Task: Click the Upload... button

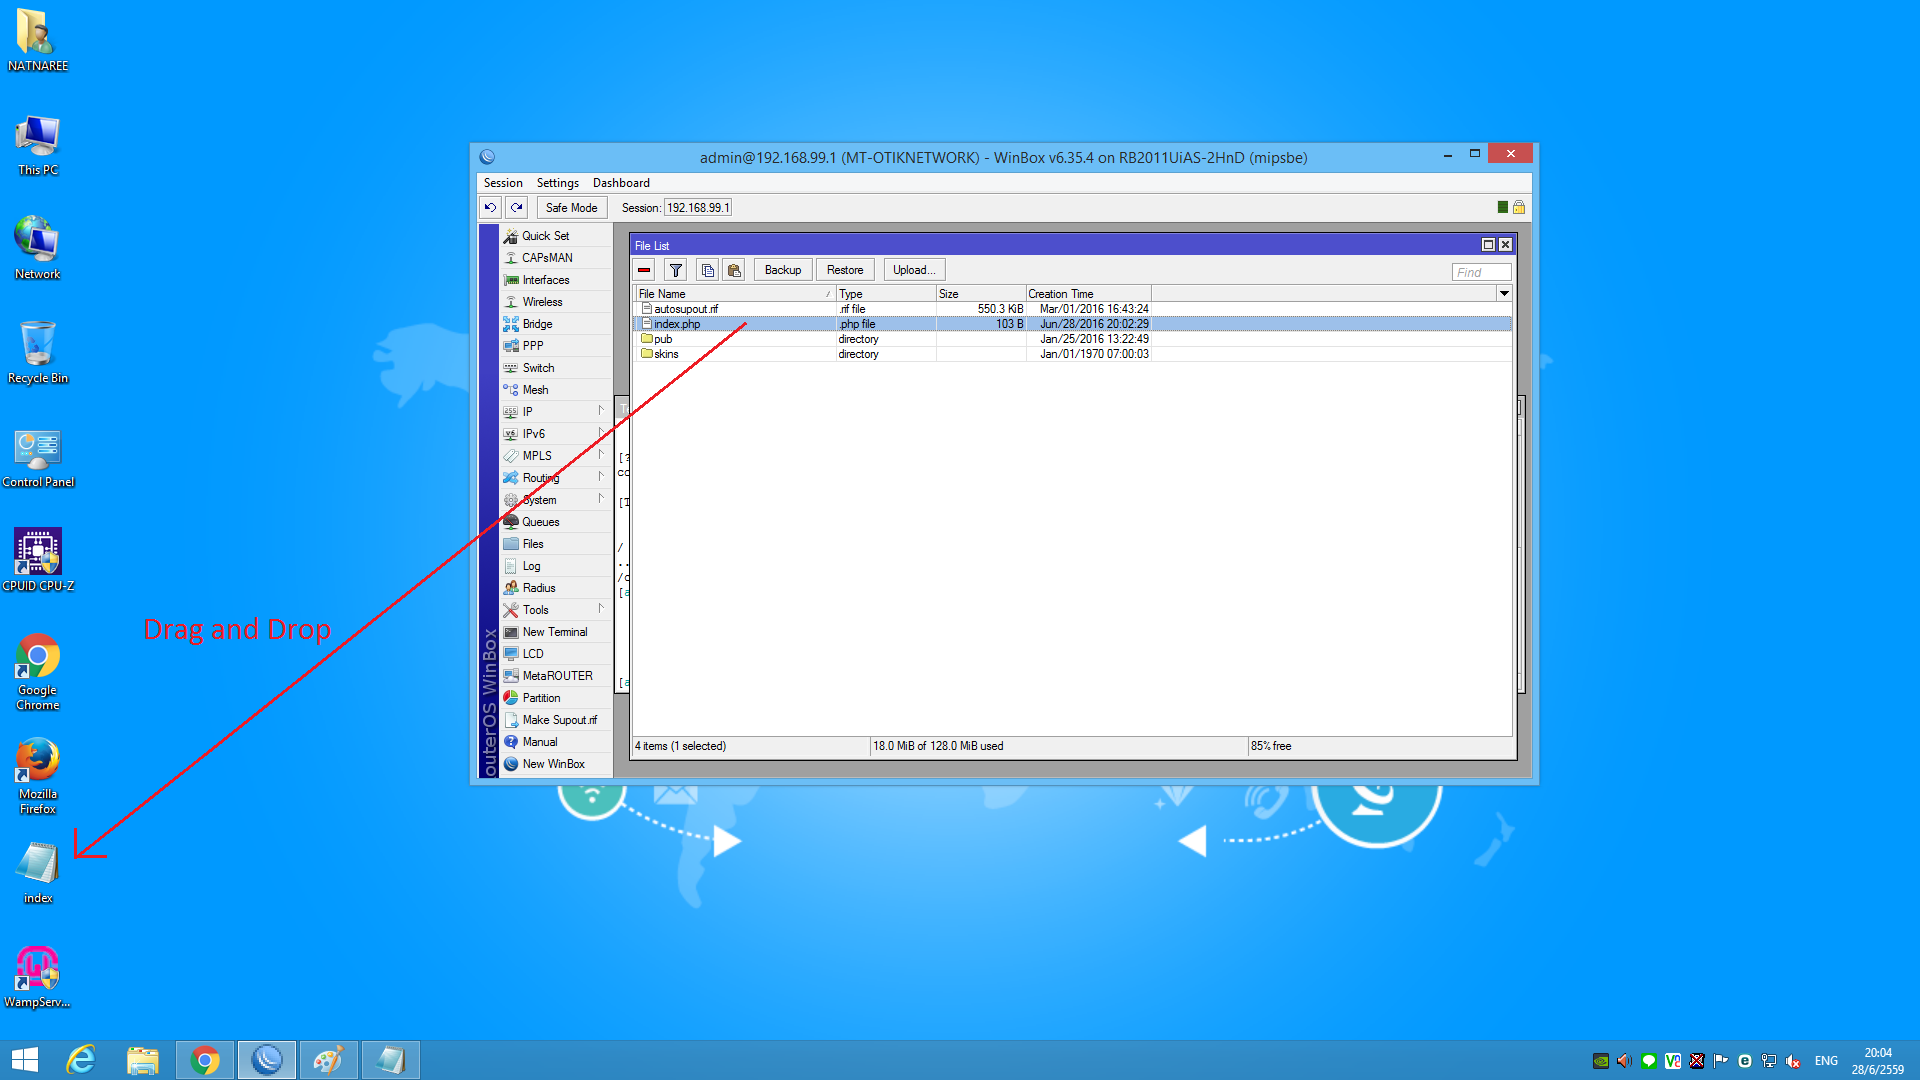Action: 914,270
